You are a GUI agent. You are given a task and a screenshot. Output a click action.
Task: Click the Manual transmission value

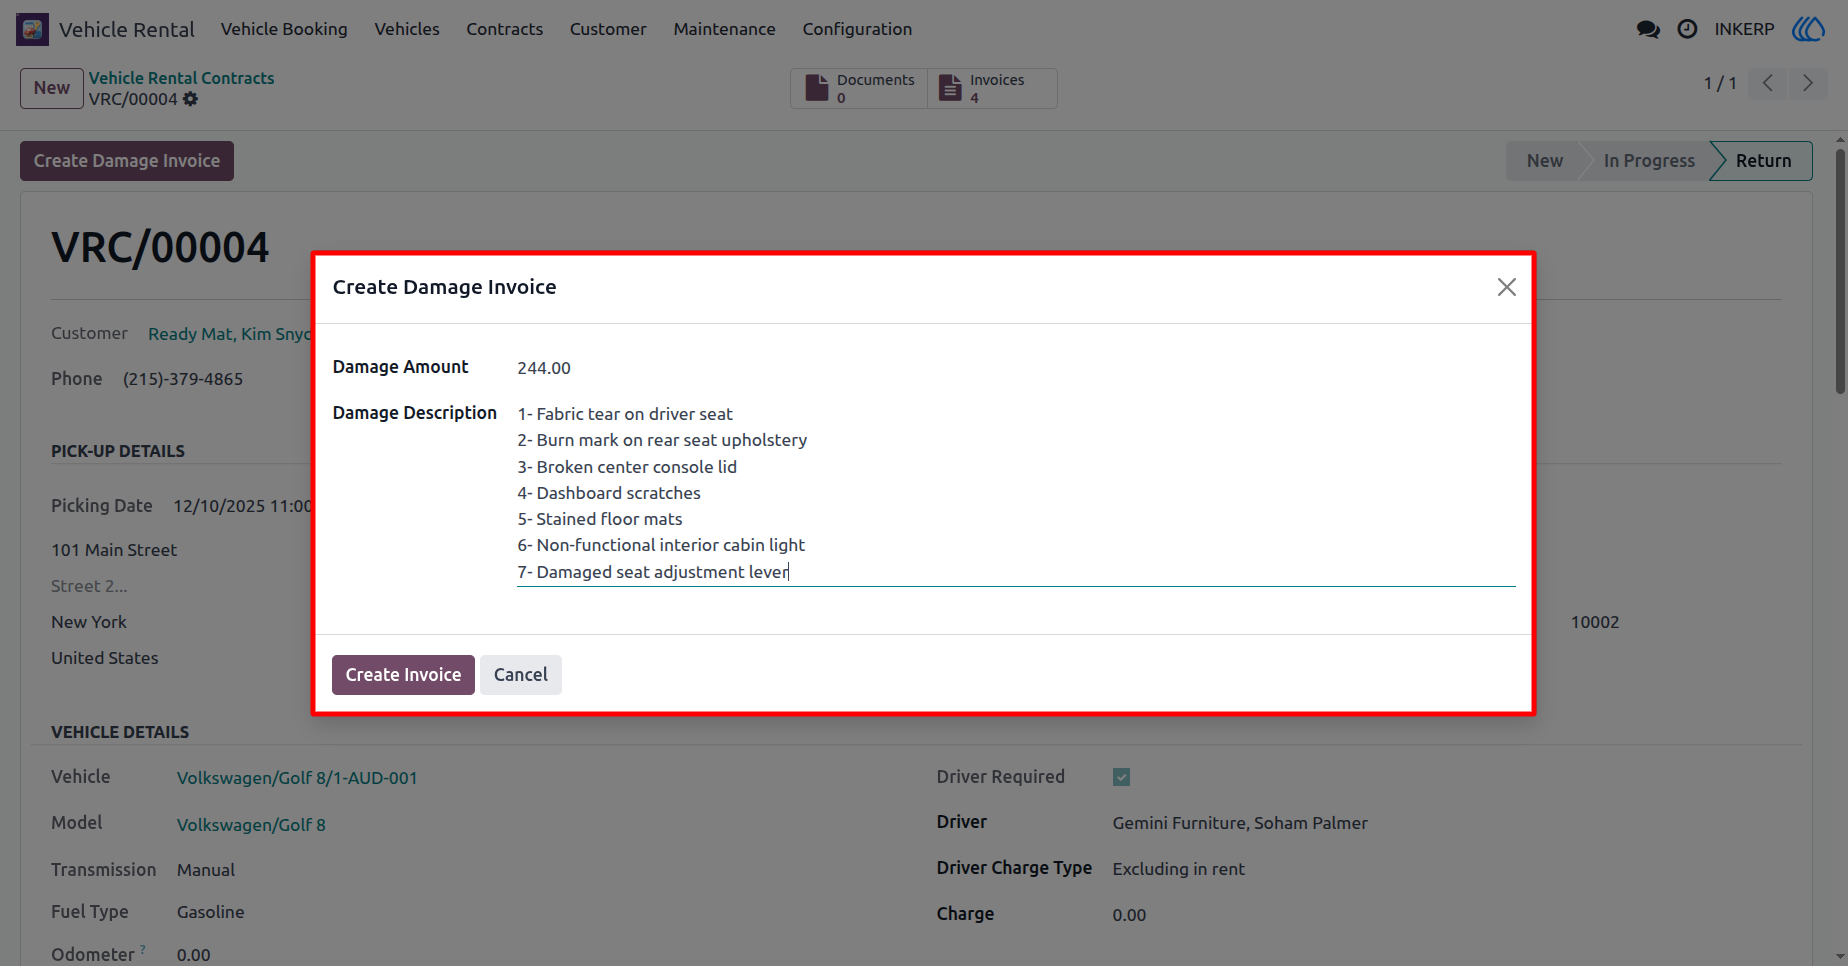pos(206,870)
